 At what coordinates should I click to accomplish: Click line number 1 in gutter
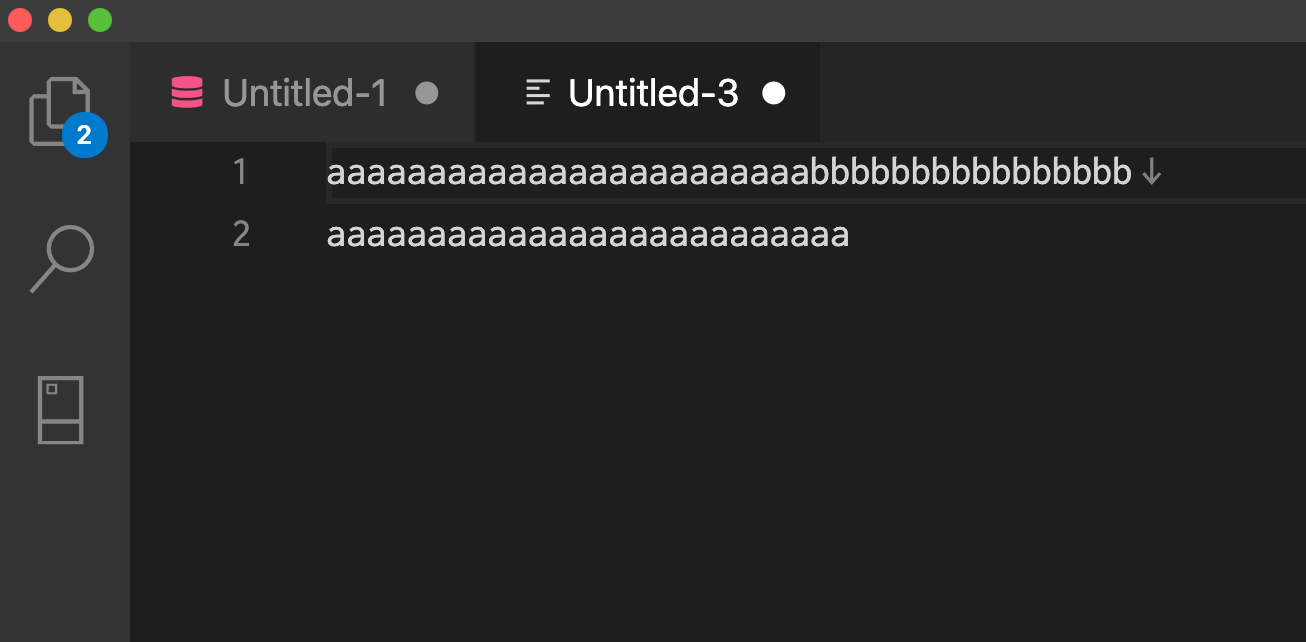(x=239, y=172)
